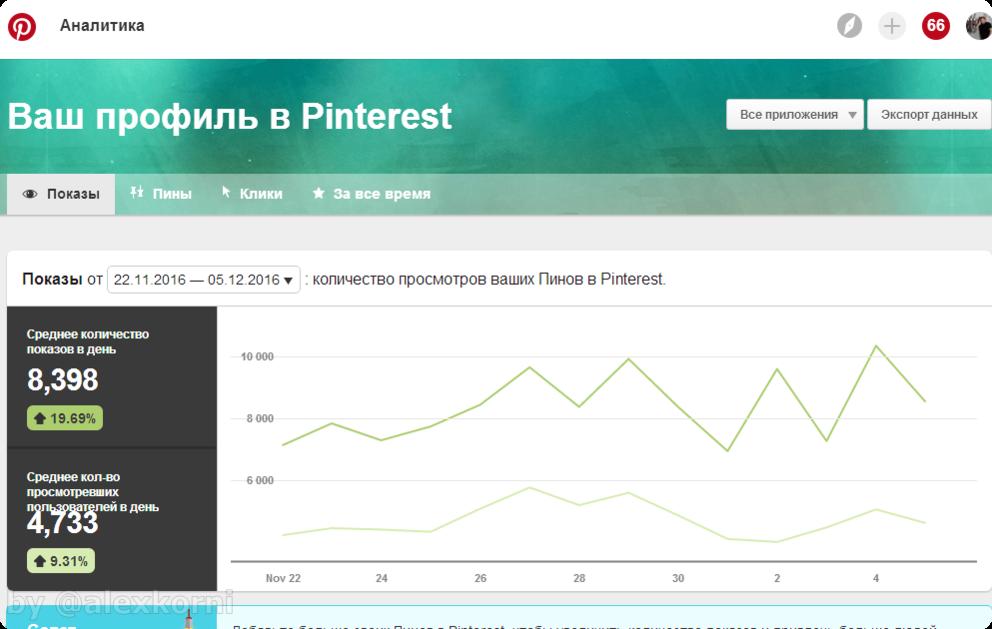Viewport: 992px width, 629px height.
Task: Switch to the Клики tab
Action: tap(252, 194)
